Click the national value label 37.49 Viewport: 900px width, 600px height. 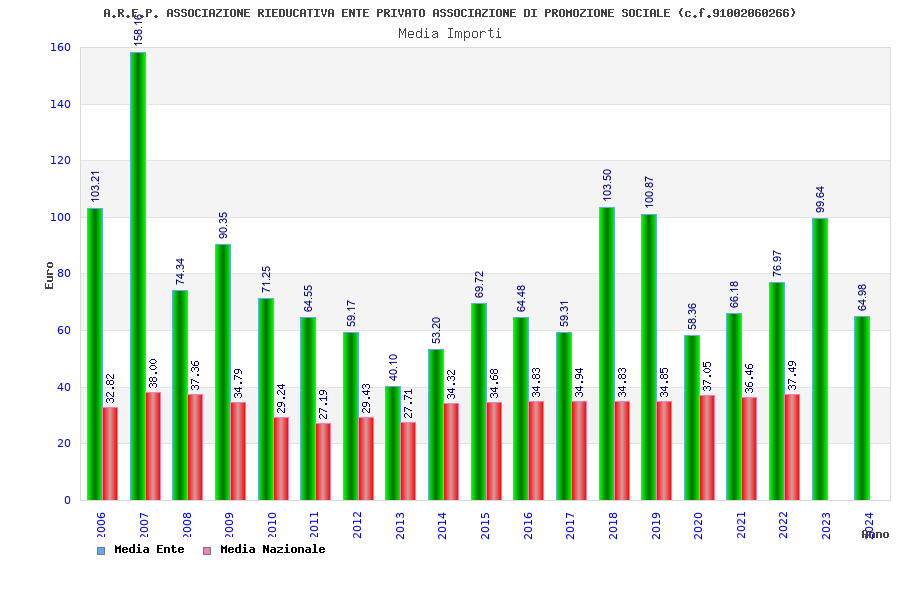pyautogui.click(x=792, y=376)
